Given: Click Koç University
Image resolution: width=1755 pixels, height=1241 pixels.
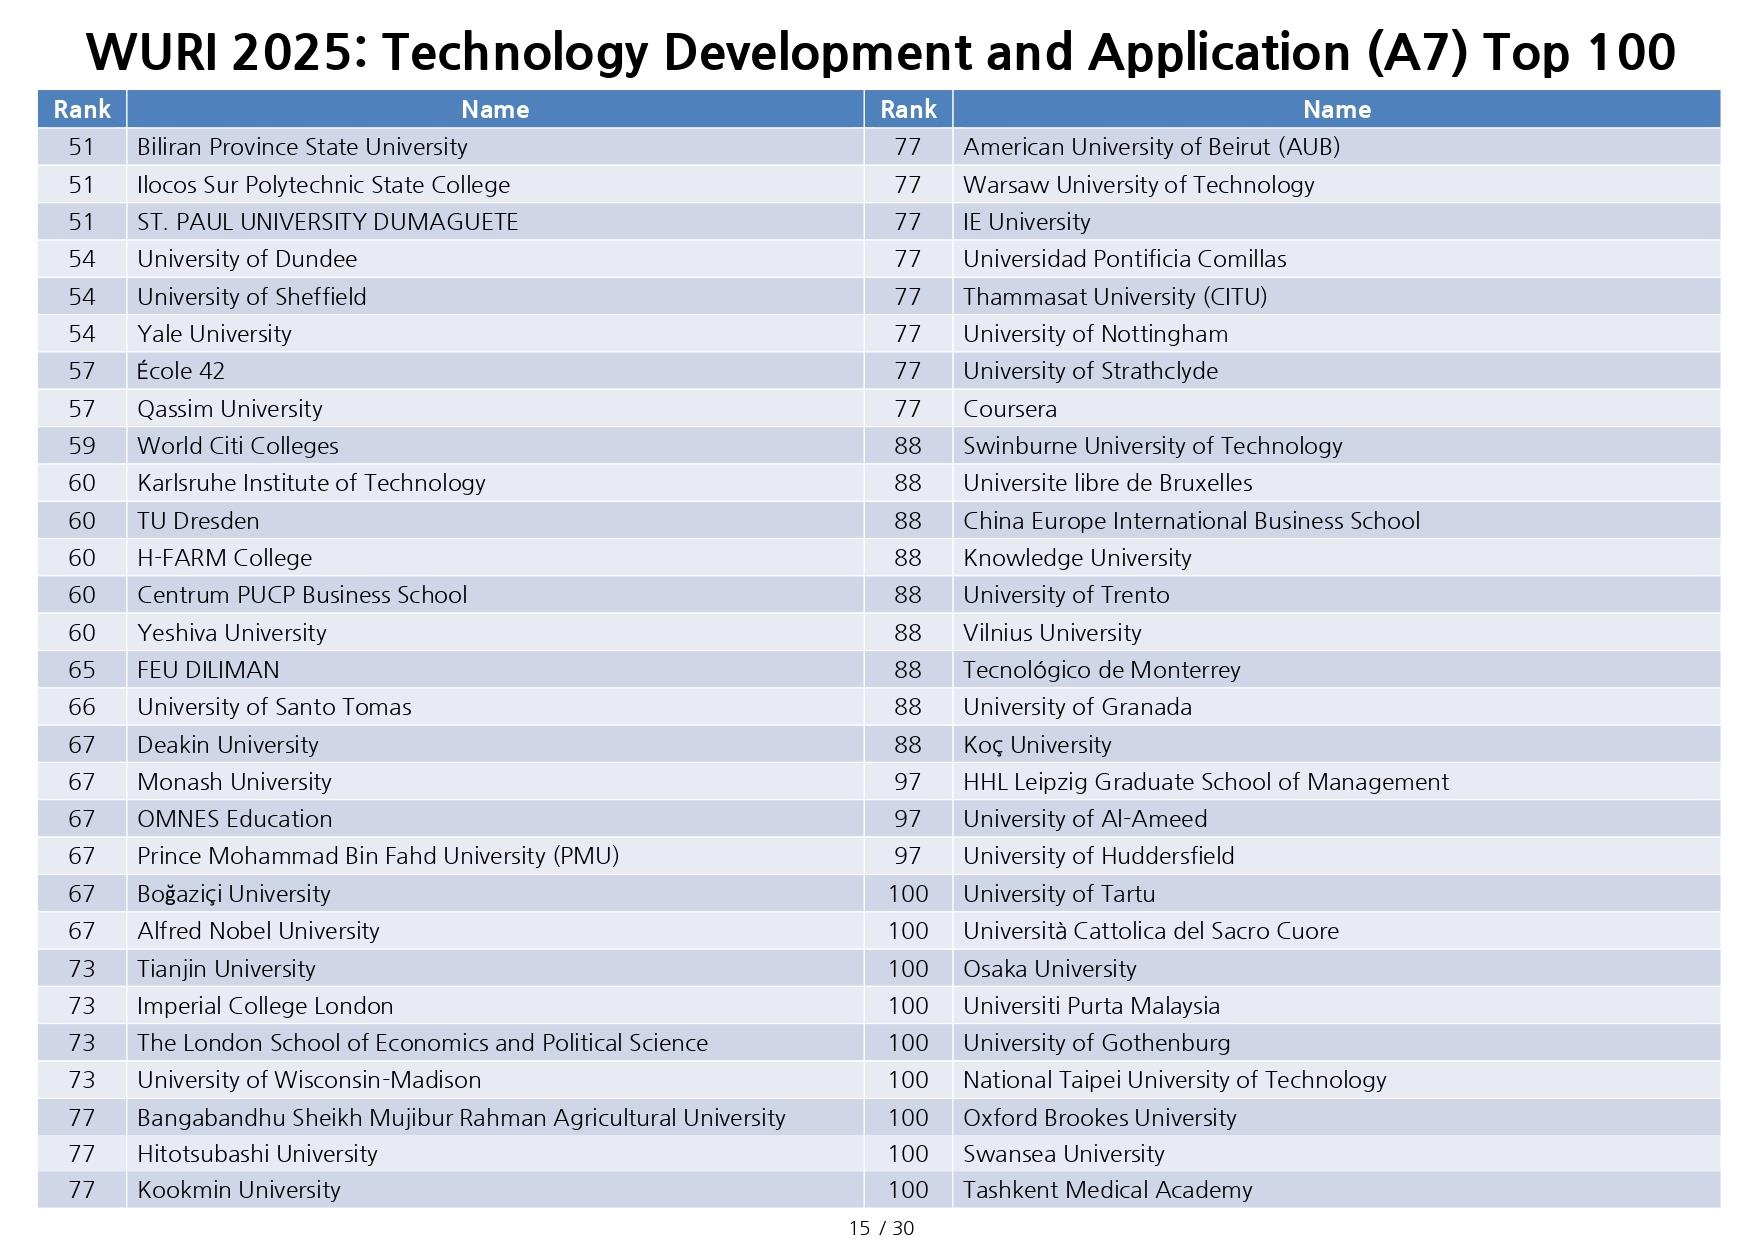Looking at the screenshot, I should 1037,745.
